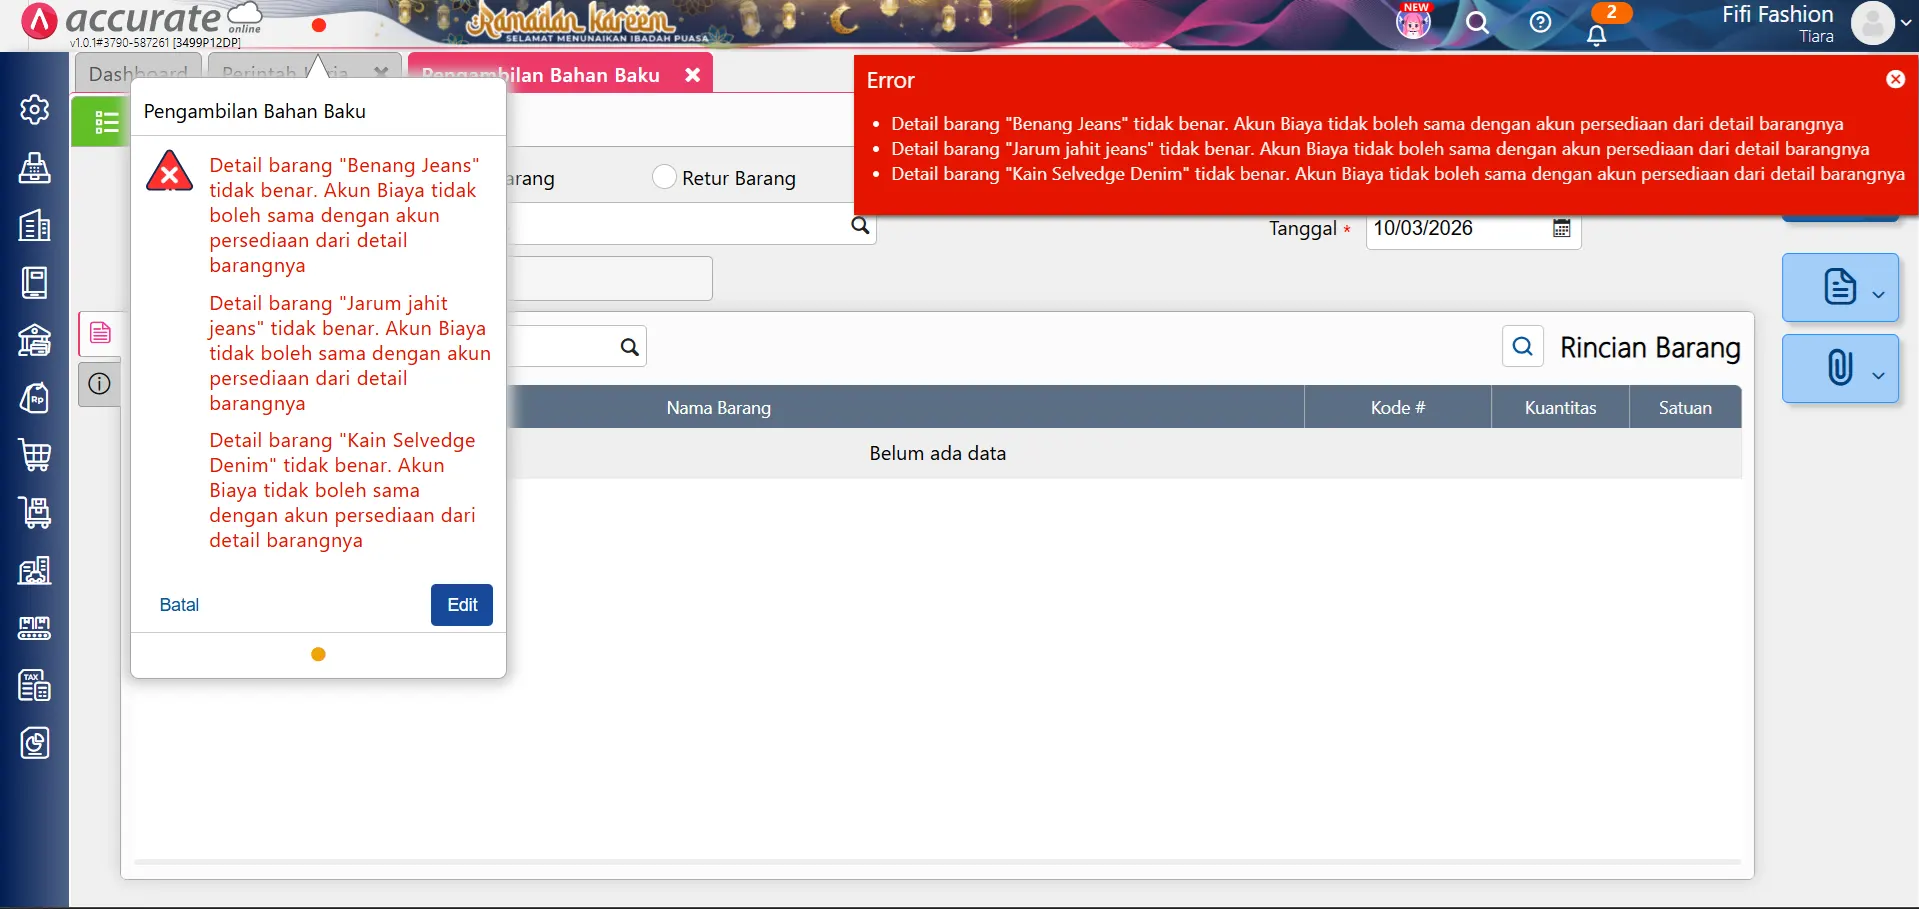Open the shopping cart sidebar module
The width and height of the screenshot is (1919, 909).
click(x=35, y=456)
